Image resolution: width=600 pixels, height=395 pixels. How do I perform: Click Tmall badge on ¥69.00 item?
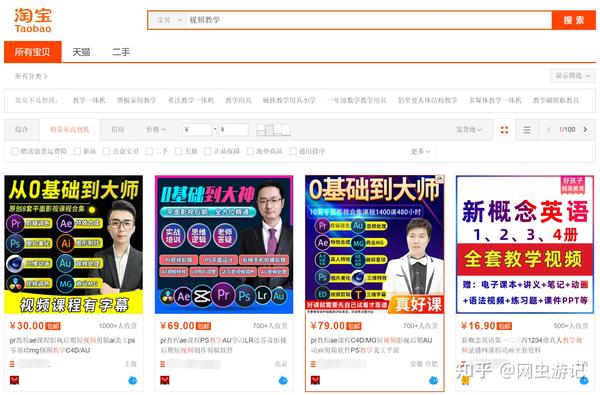pos(165,380)
